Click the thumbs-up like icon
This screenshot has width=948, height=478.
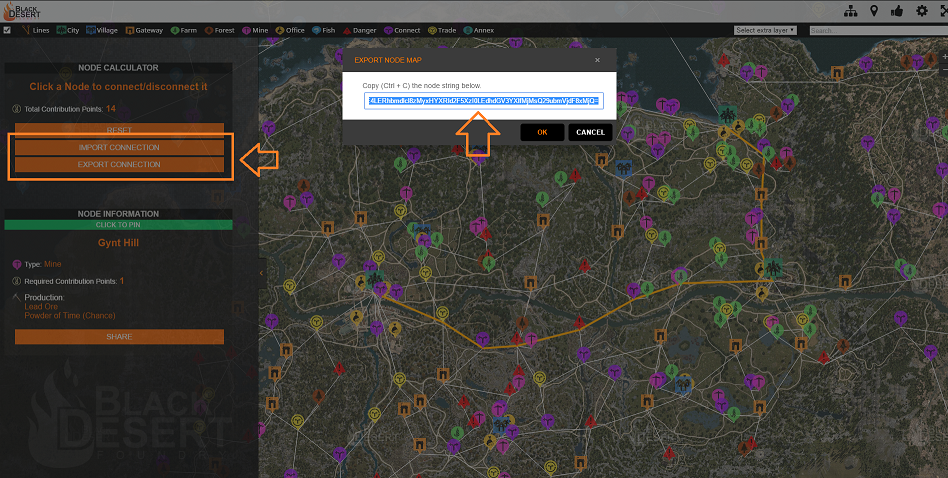897,11
